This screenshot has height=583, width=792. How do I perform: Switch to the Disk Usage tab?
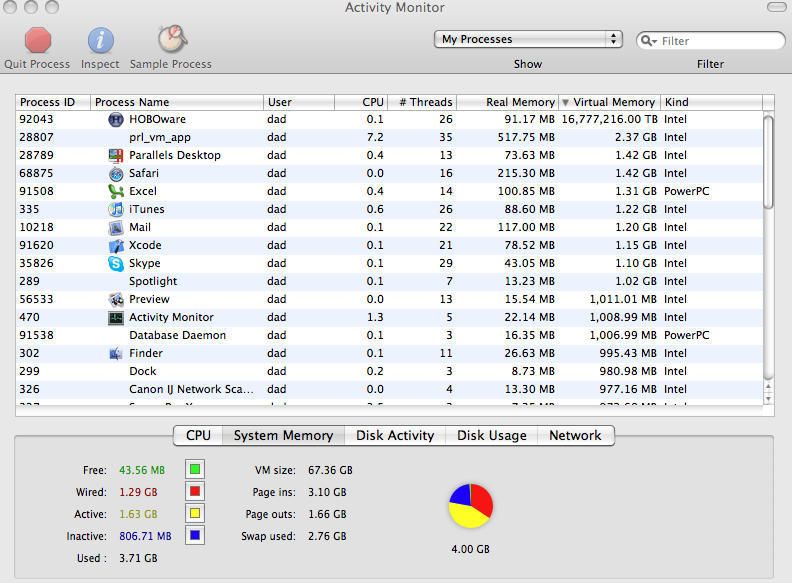pyautogui.click(x=491, y=435)
